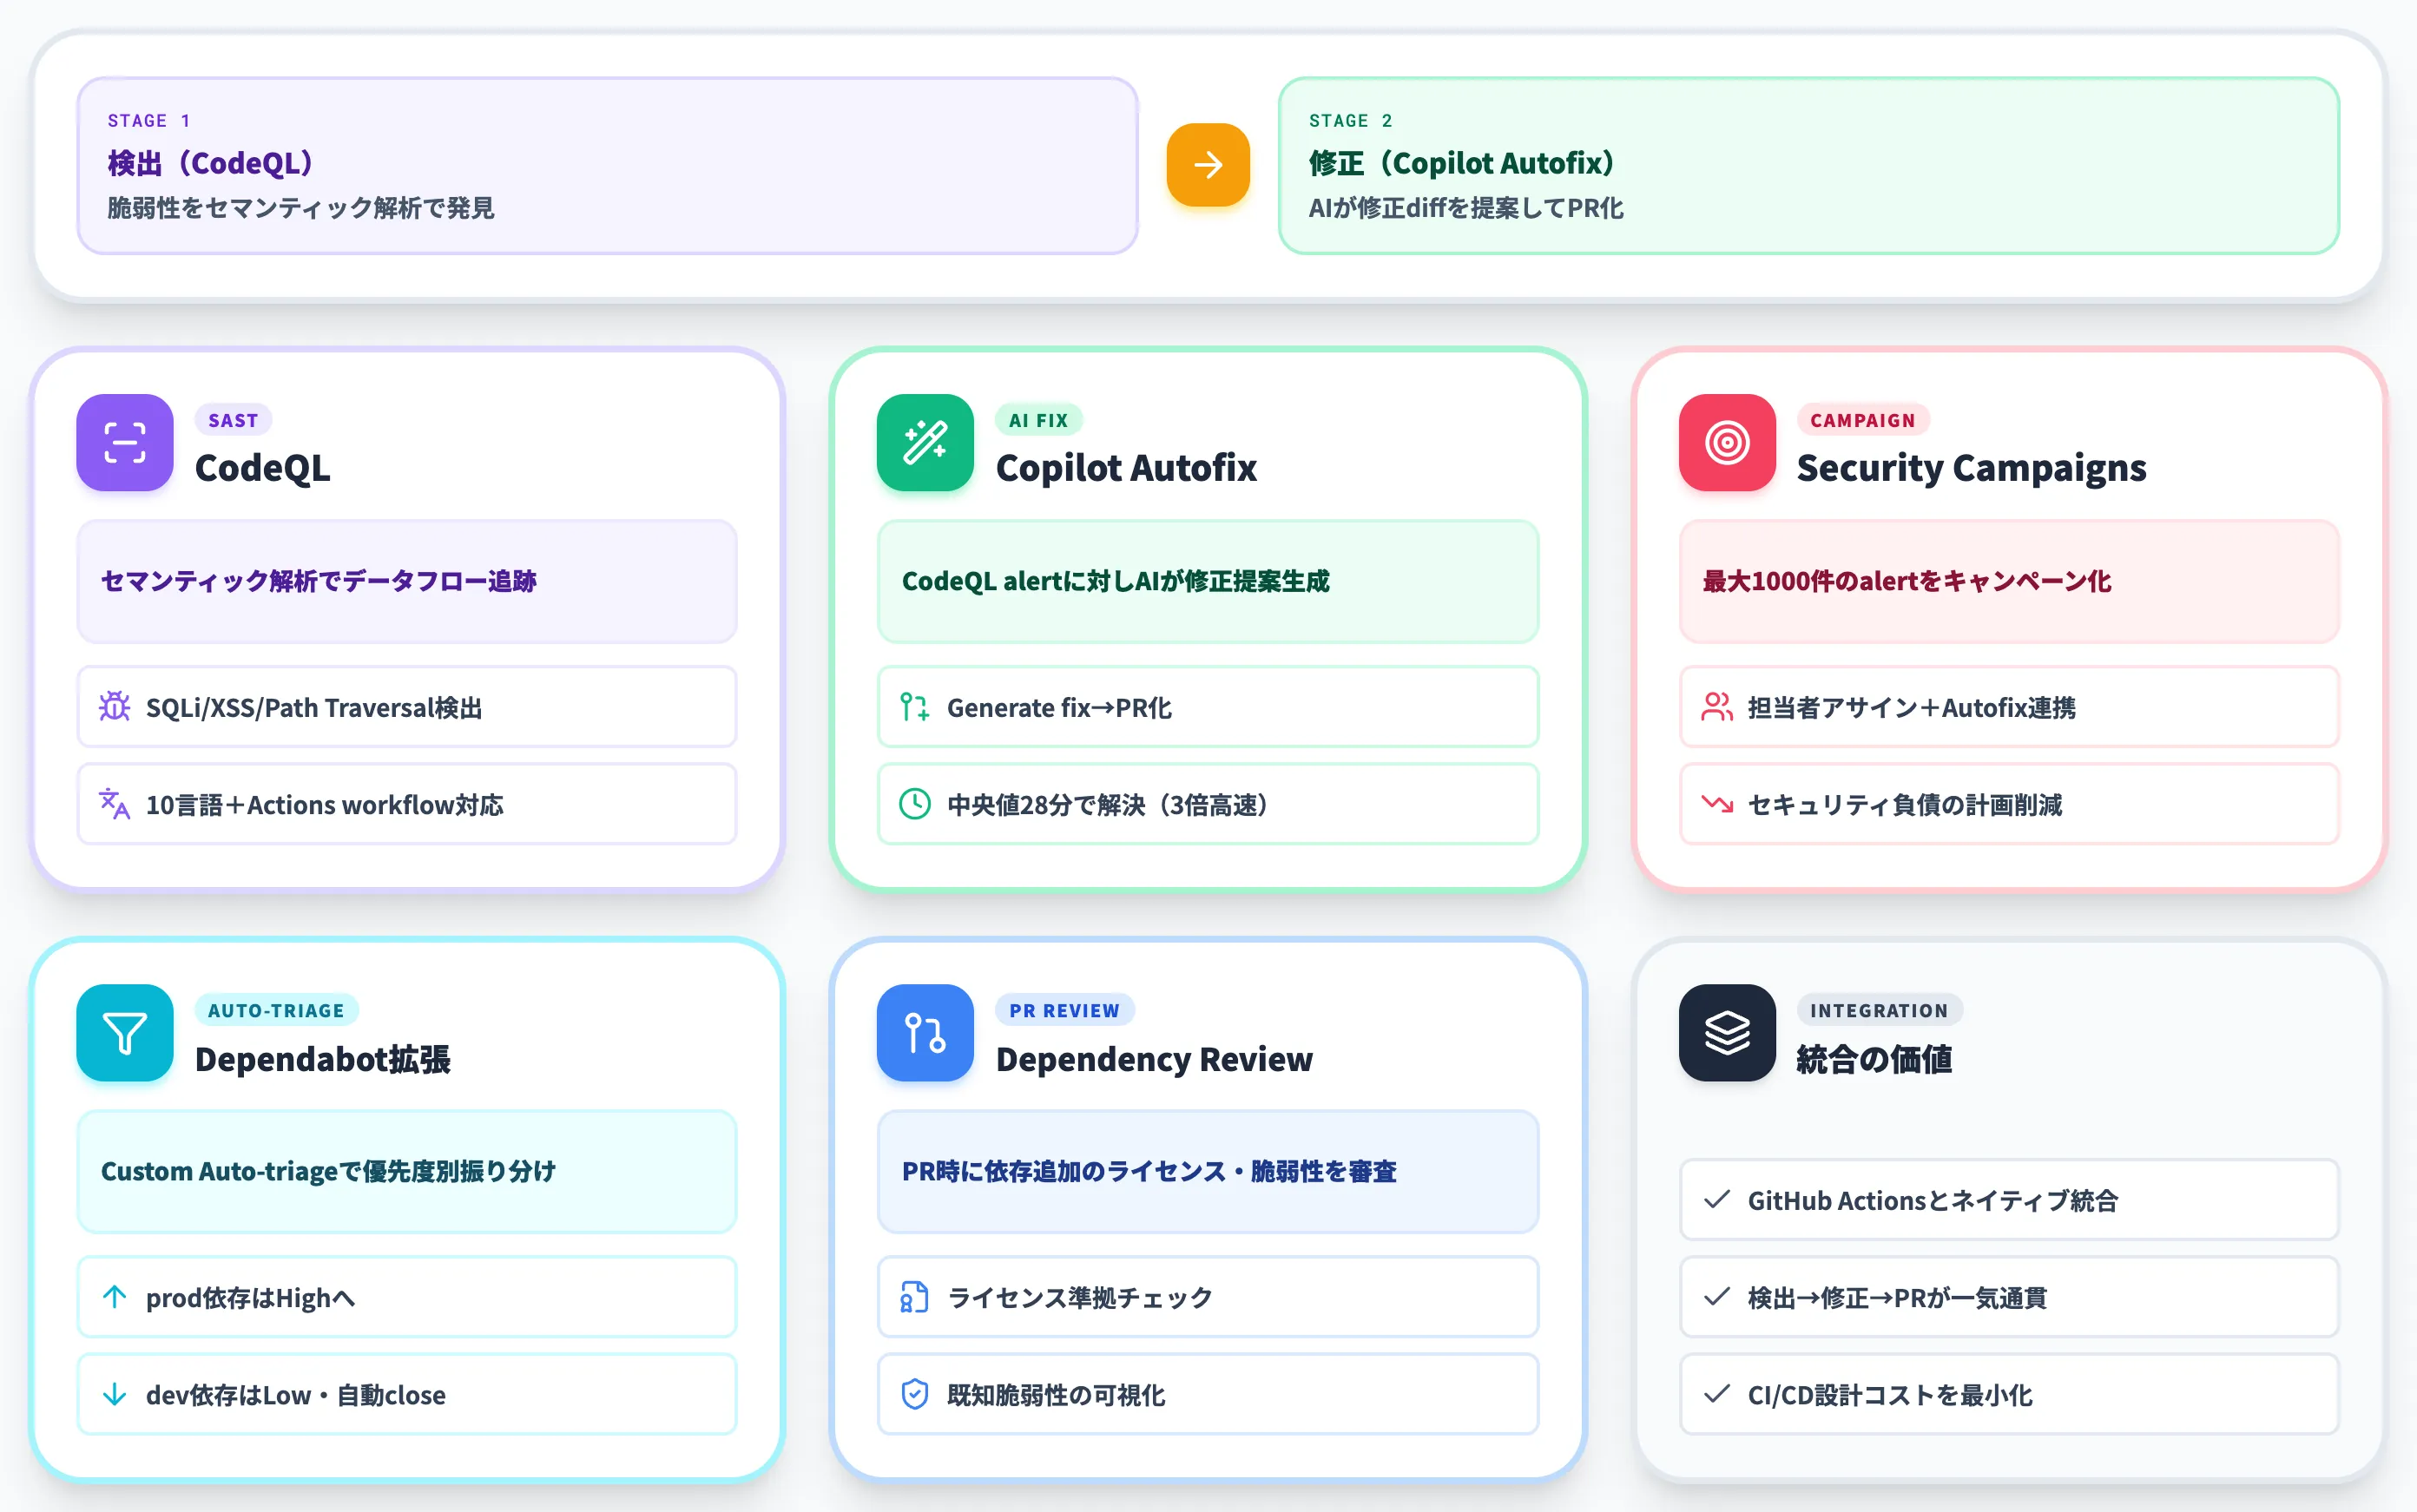Viewport: 2417px width, 1512px height.
Task: Select the SAST badge
Action: click(x=233, y=420)
